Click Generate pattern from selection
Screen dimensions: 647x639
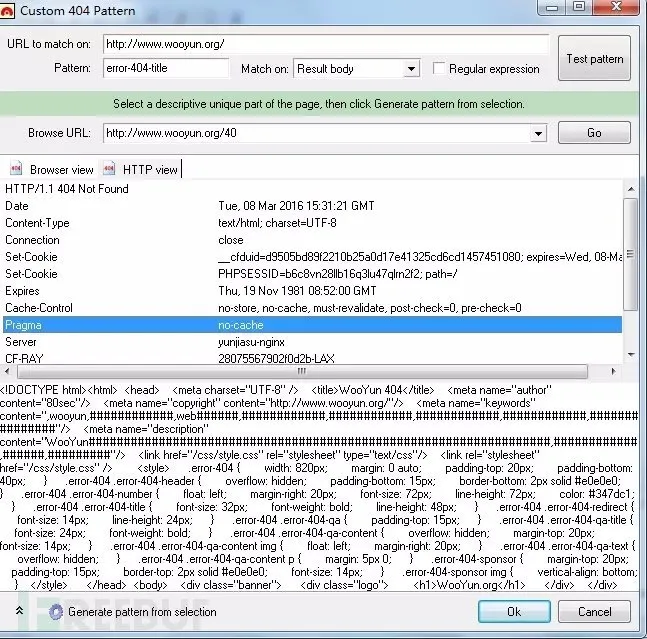pos(142,612)
